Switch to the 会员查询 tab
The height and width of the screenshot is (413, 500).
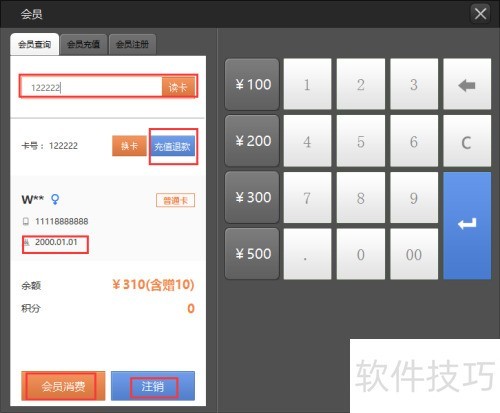[x=35, y=44]
